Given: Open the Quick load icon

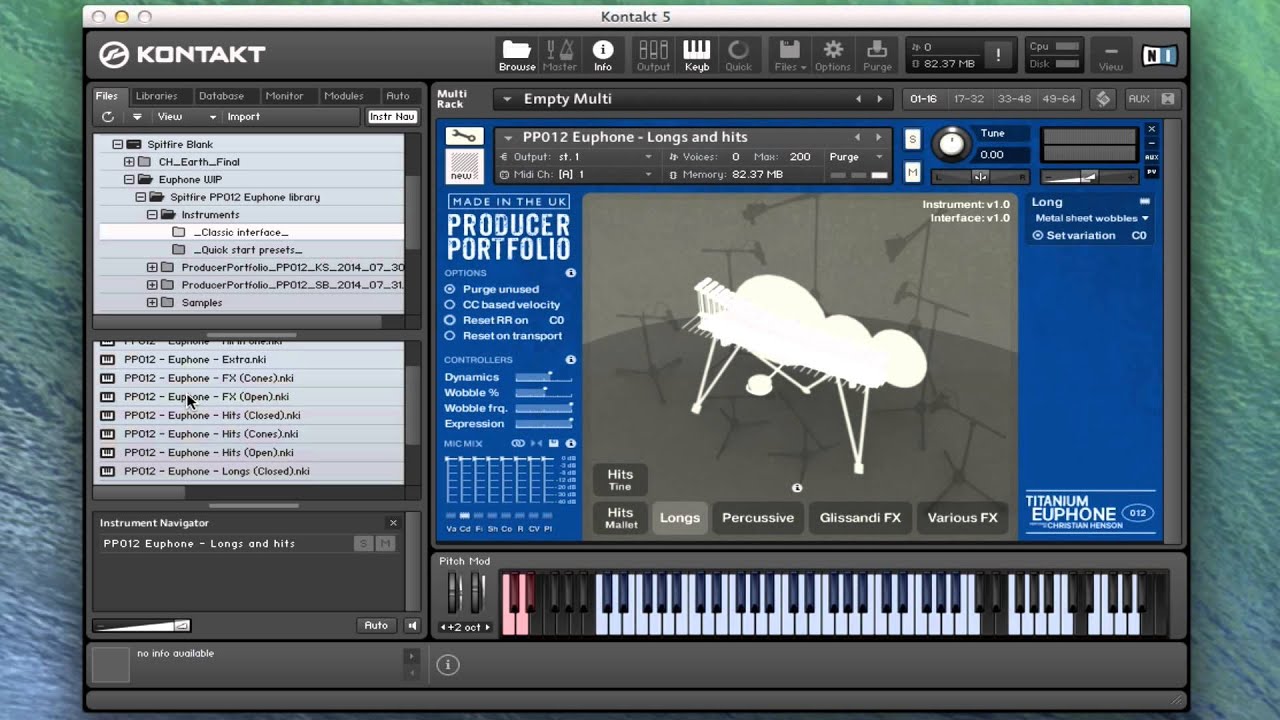Looking at the screenshot, I should point(738,56).
